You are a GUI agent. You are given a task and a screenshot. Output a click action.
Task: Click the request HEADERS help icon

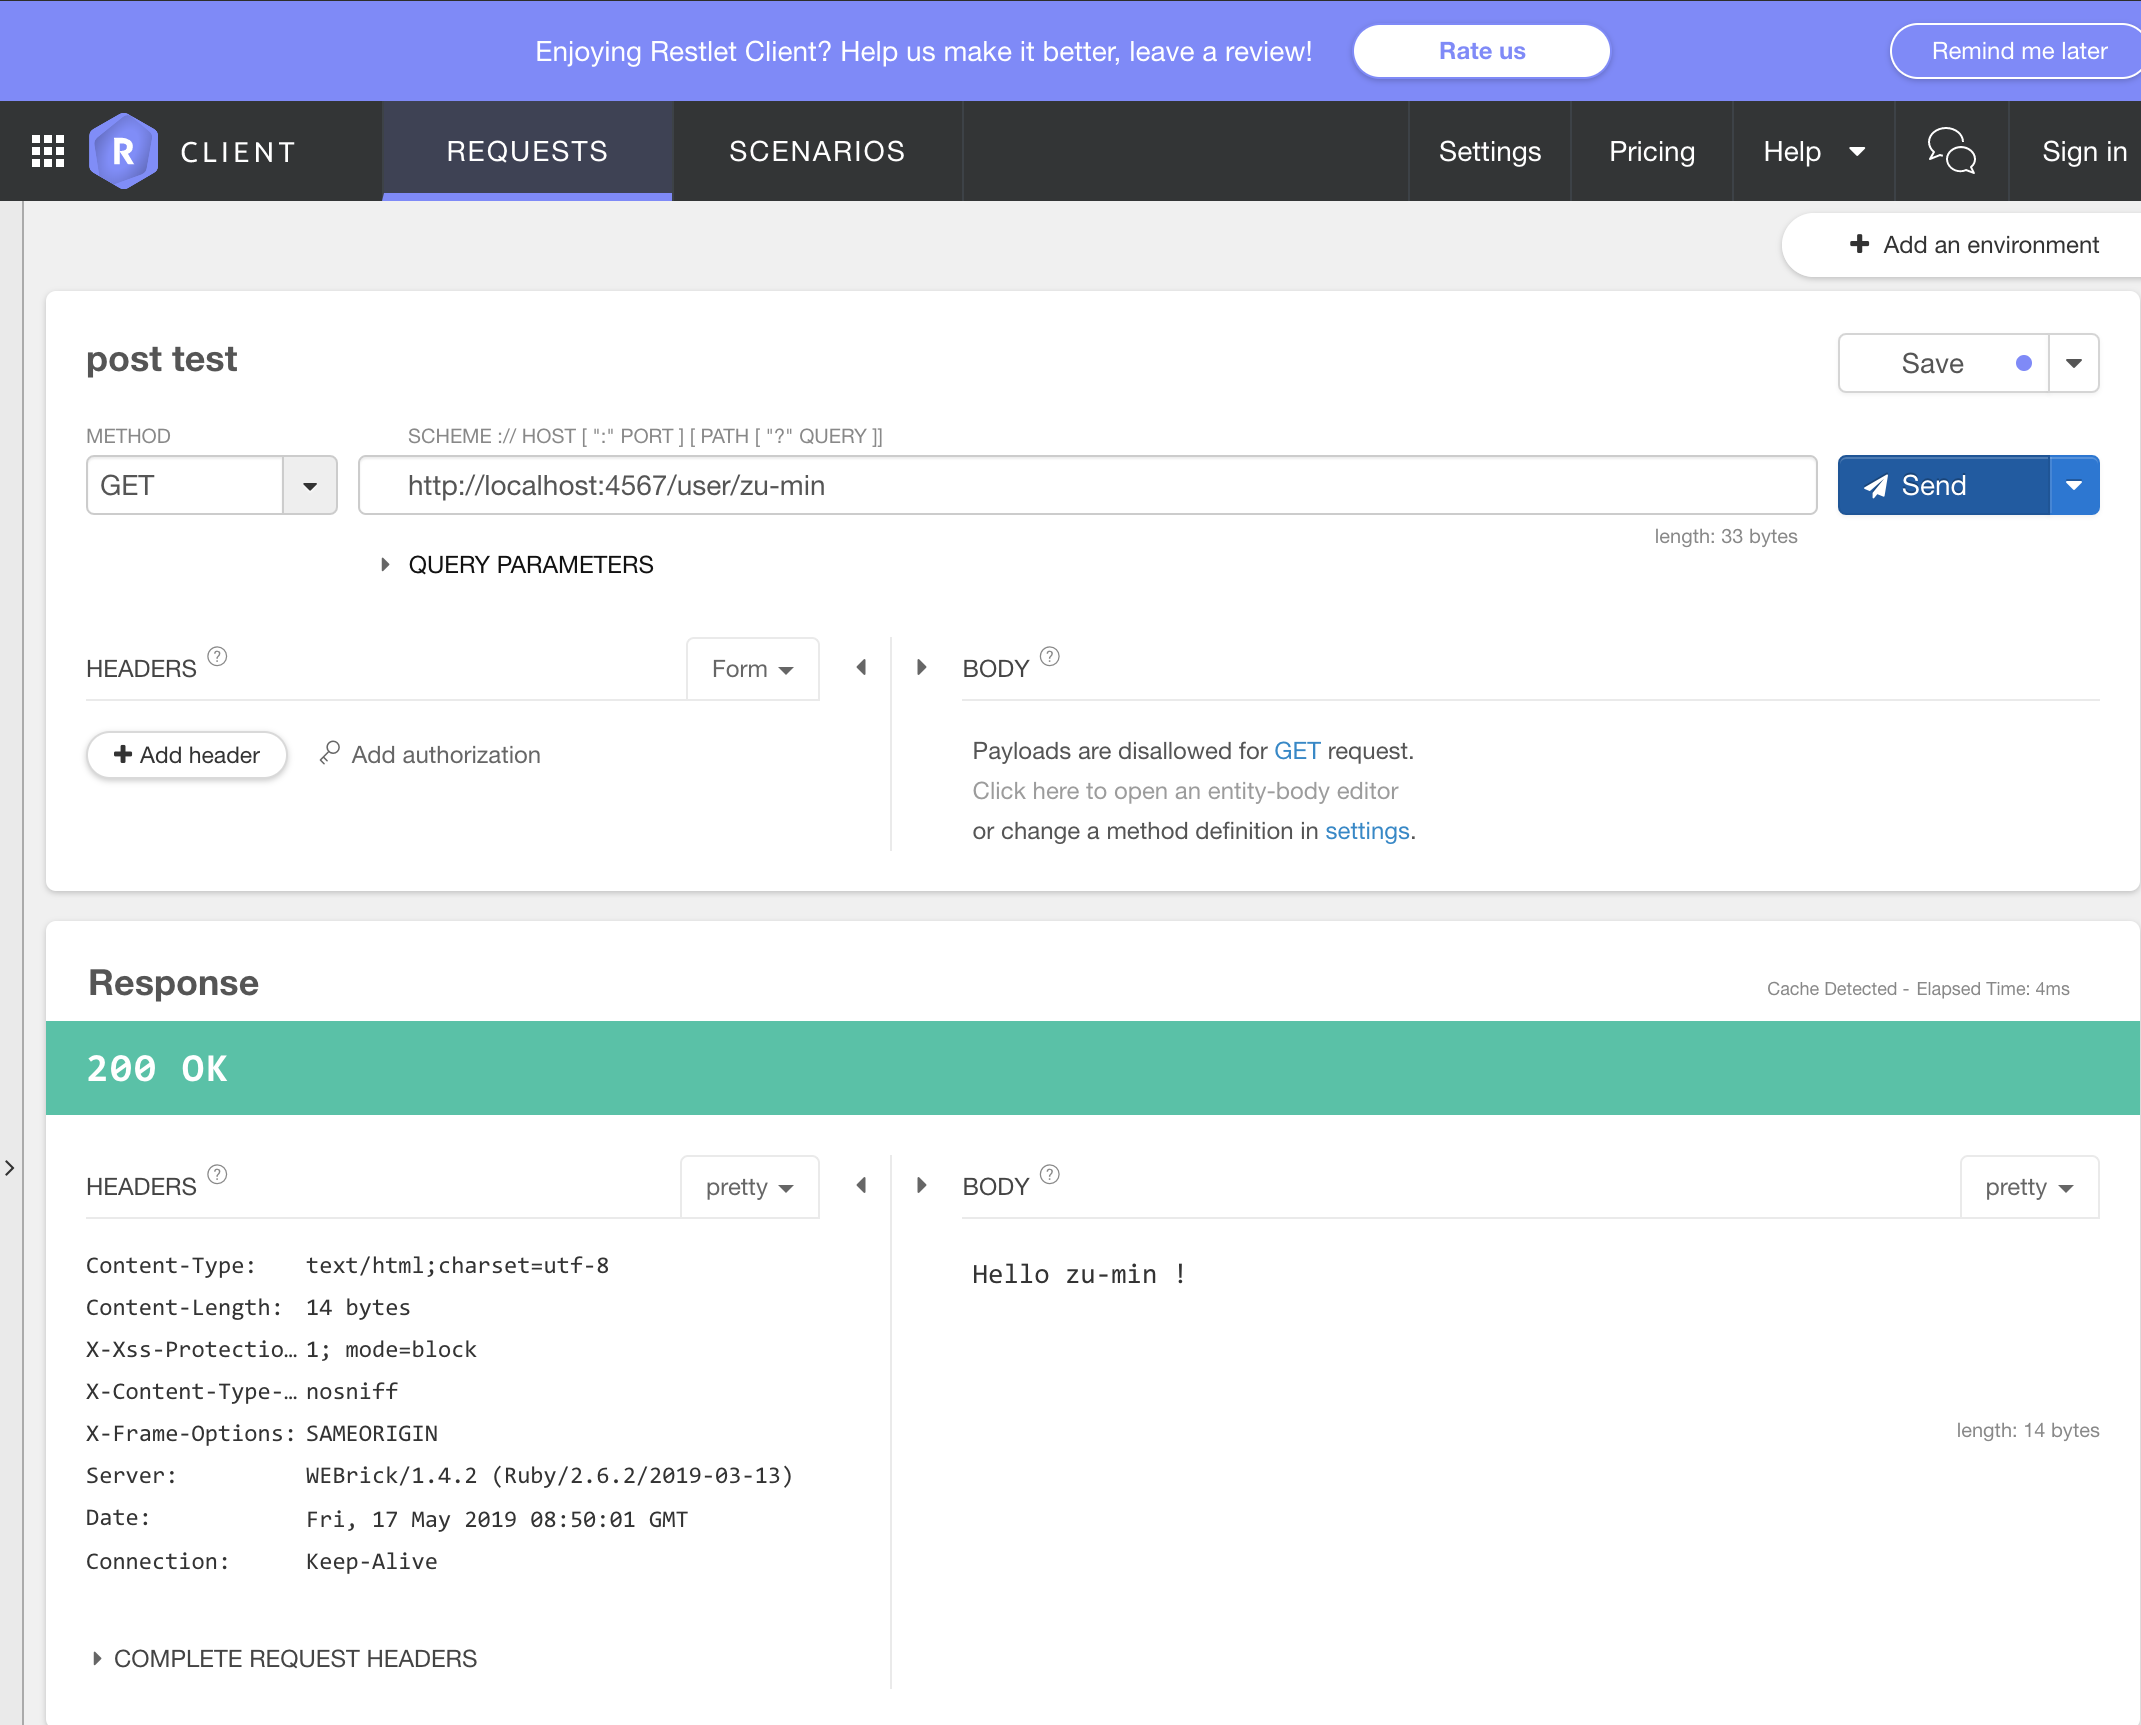(x=217, y=657)
